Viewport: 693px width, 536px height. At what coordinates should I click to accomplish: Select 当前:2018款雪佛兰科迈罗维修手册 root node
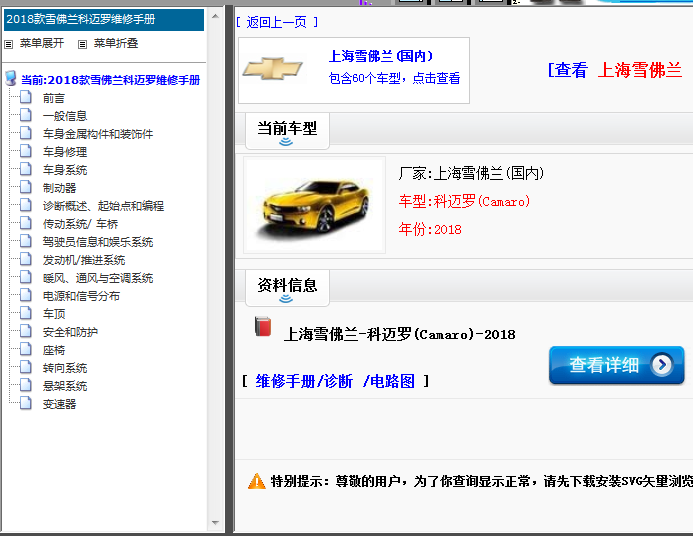tap(110, 80)
